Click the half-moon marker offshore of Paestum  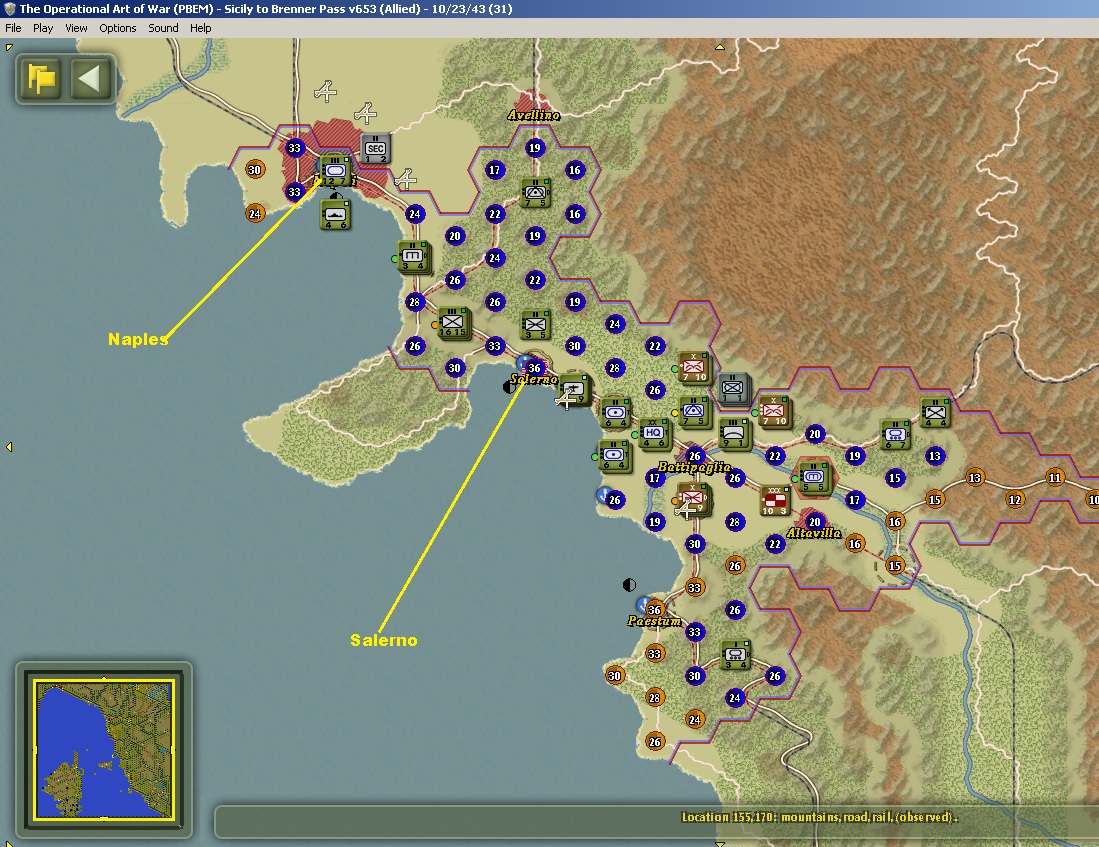coord(629,585)
